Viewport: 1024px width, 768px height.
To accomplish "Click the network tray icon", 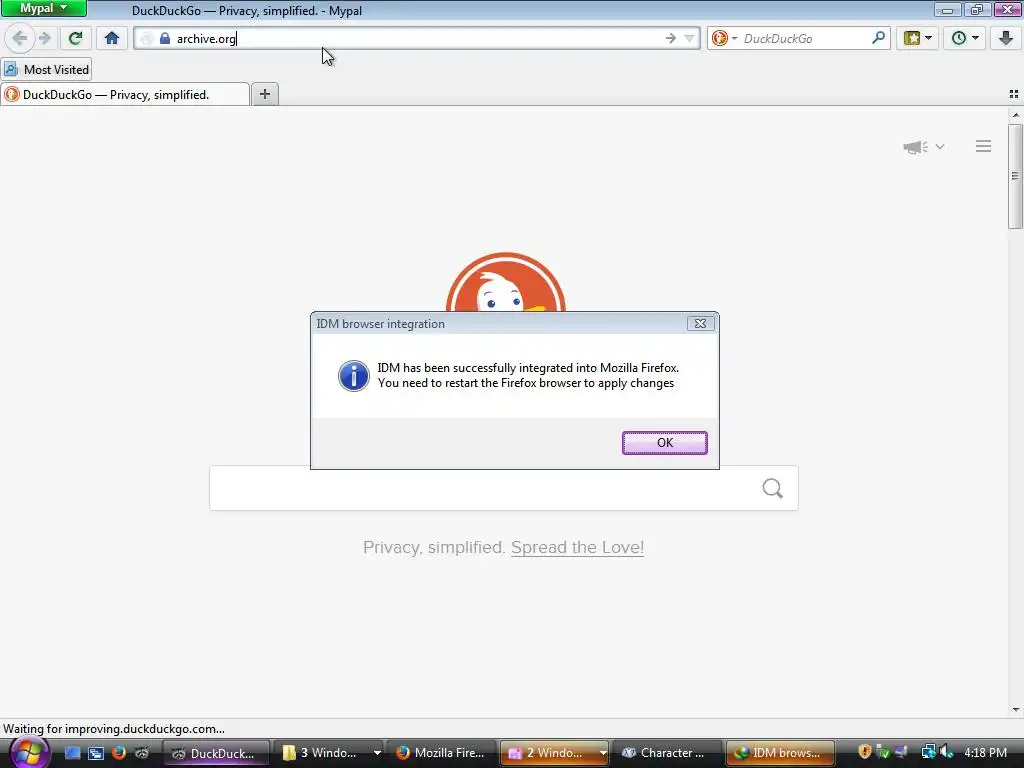I will point(928,752).
